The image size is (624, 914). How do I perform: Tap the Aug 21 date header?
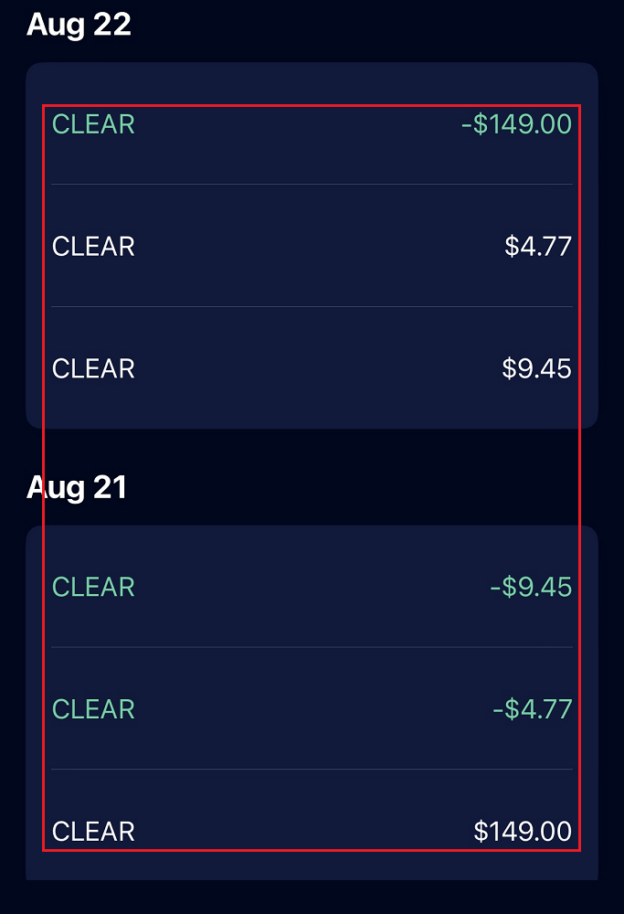(77, 488)
